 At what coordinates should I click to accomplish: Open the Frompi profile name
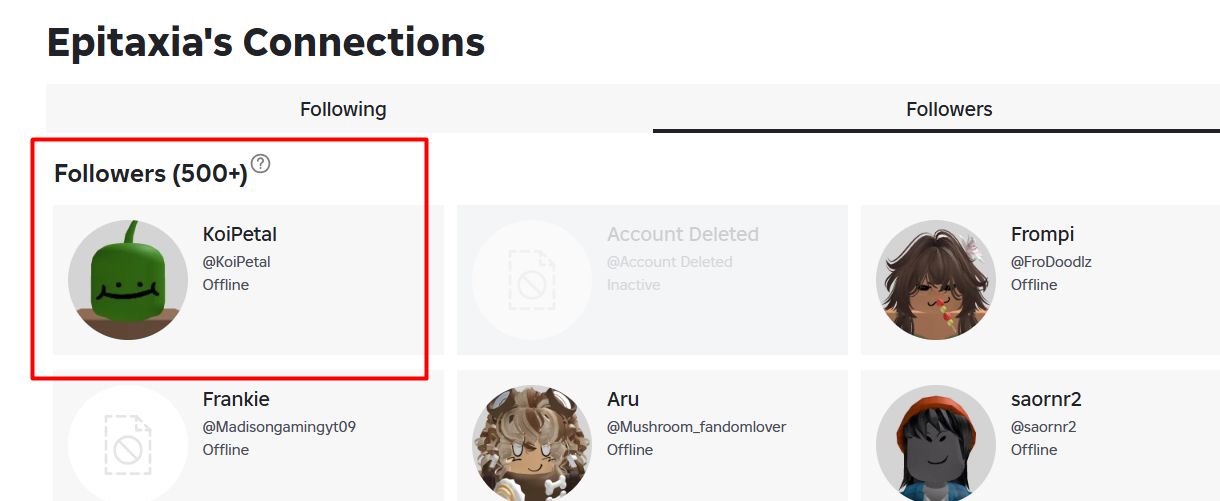[x=1042, y=235]
